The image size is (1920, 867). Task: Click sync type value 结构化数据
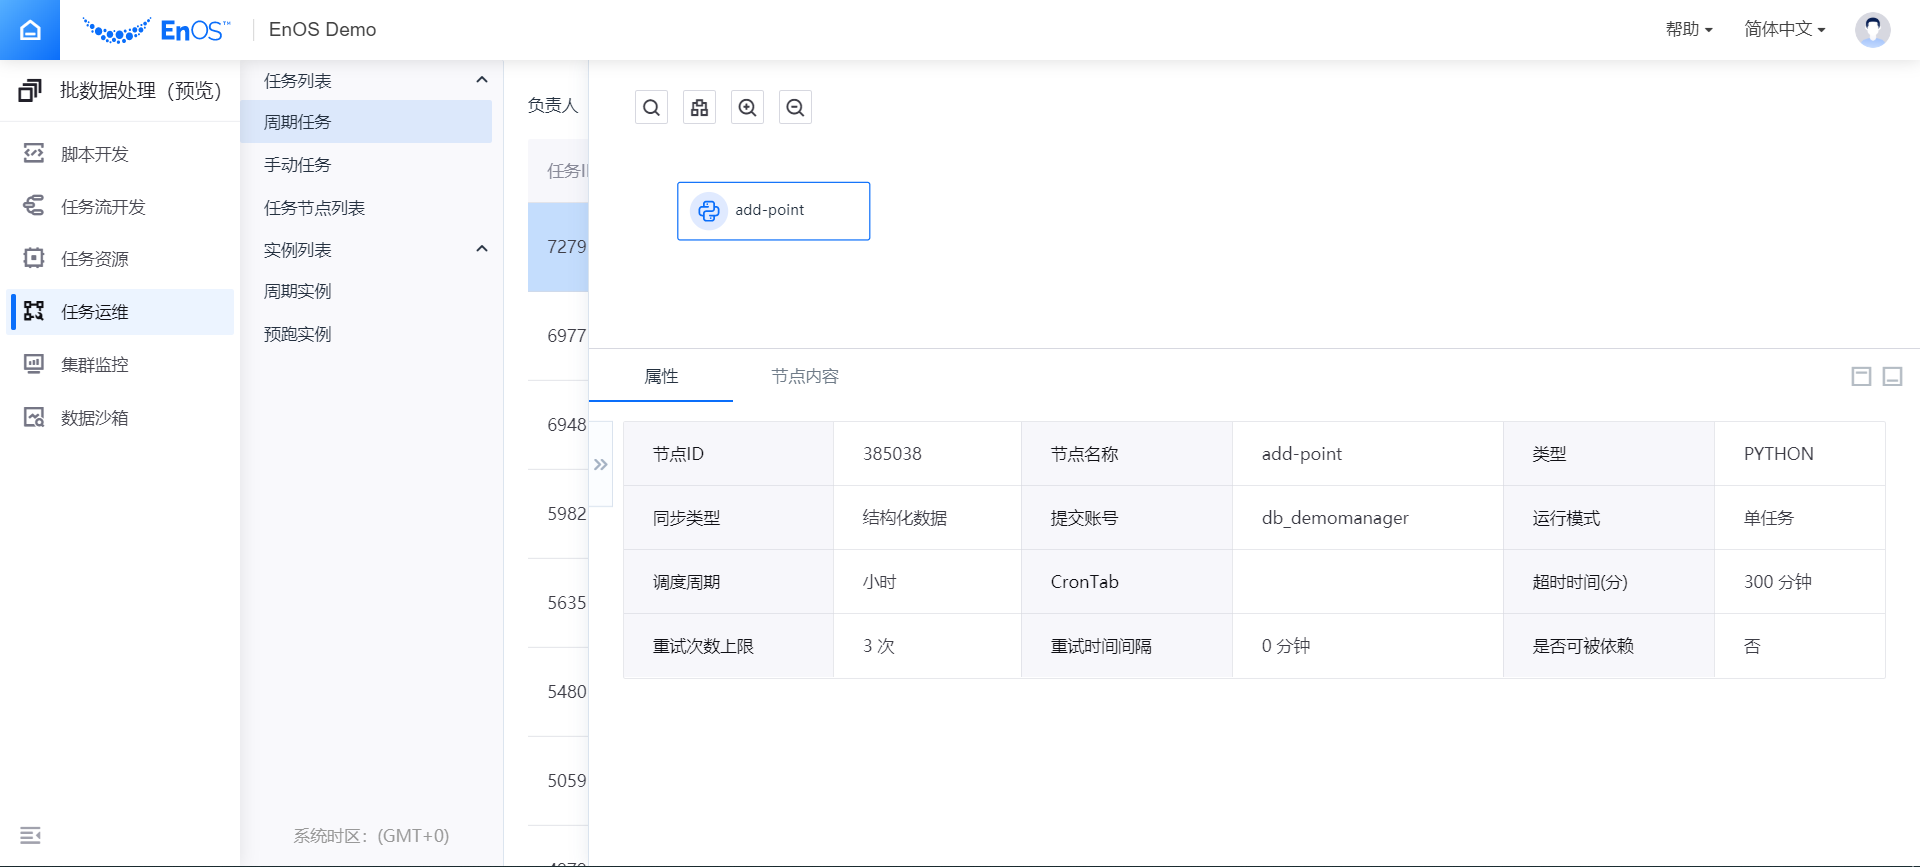tap(905, 518)
